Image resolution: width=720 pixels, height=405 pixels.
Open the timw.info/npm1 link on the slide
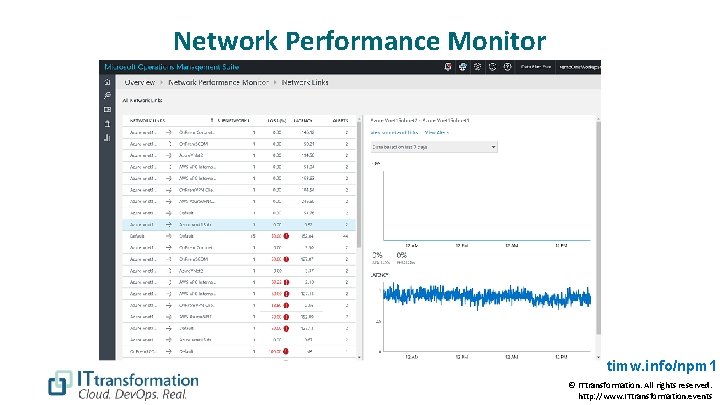(661, 366)
